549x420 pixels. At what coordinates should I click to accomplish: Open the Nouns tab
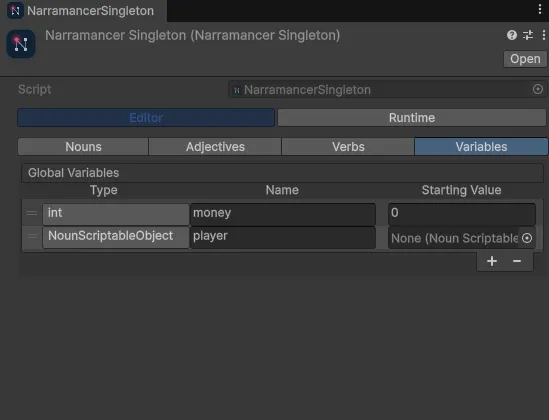(x=83, y=147)
